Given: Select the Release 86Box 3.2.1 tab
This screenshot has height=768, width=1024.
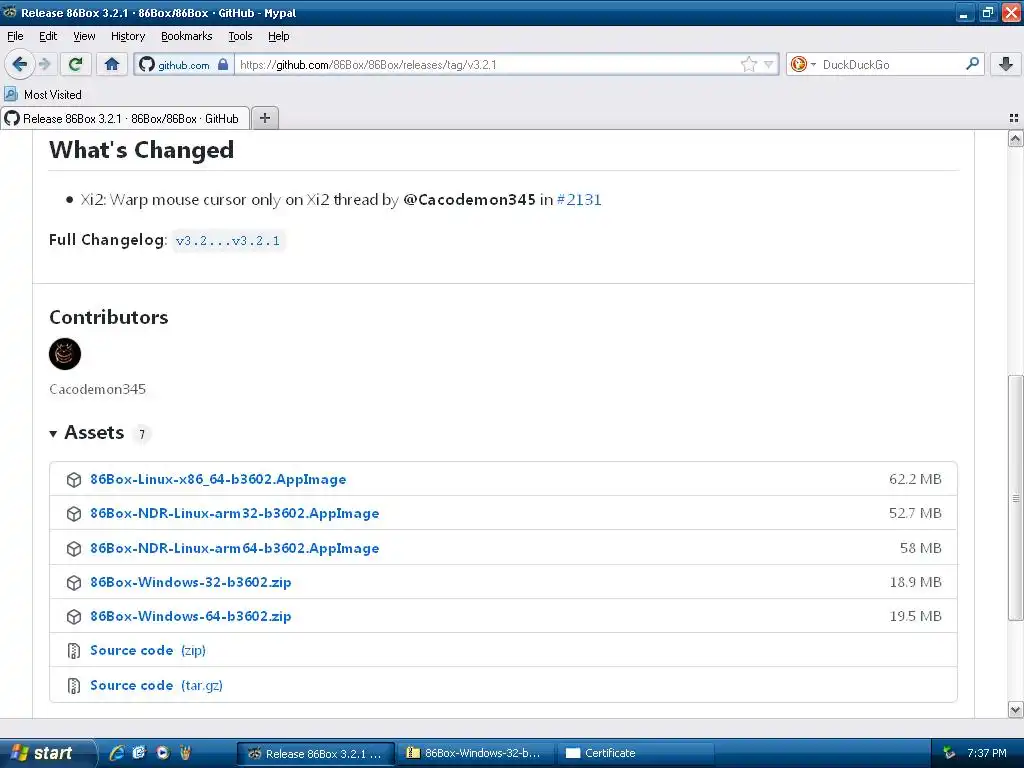Looking at the screenshot, I should (125, 118).
